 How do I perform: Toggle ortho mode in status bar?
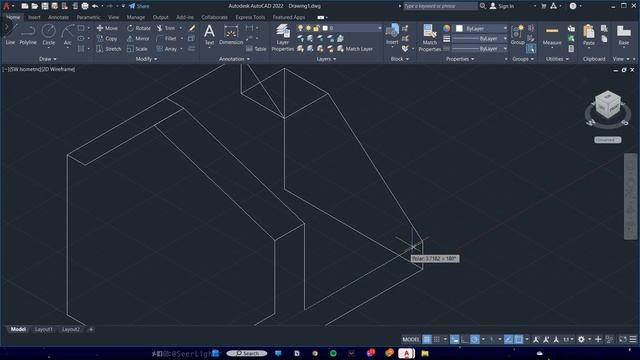(465, 339)
